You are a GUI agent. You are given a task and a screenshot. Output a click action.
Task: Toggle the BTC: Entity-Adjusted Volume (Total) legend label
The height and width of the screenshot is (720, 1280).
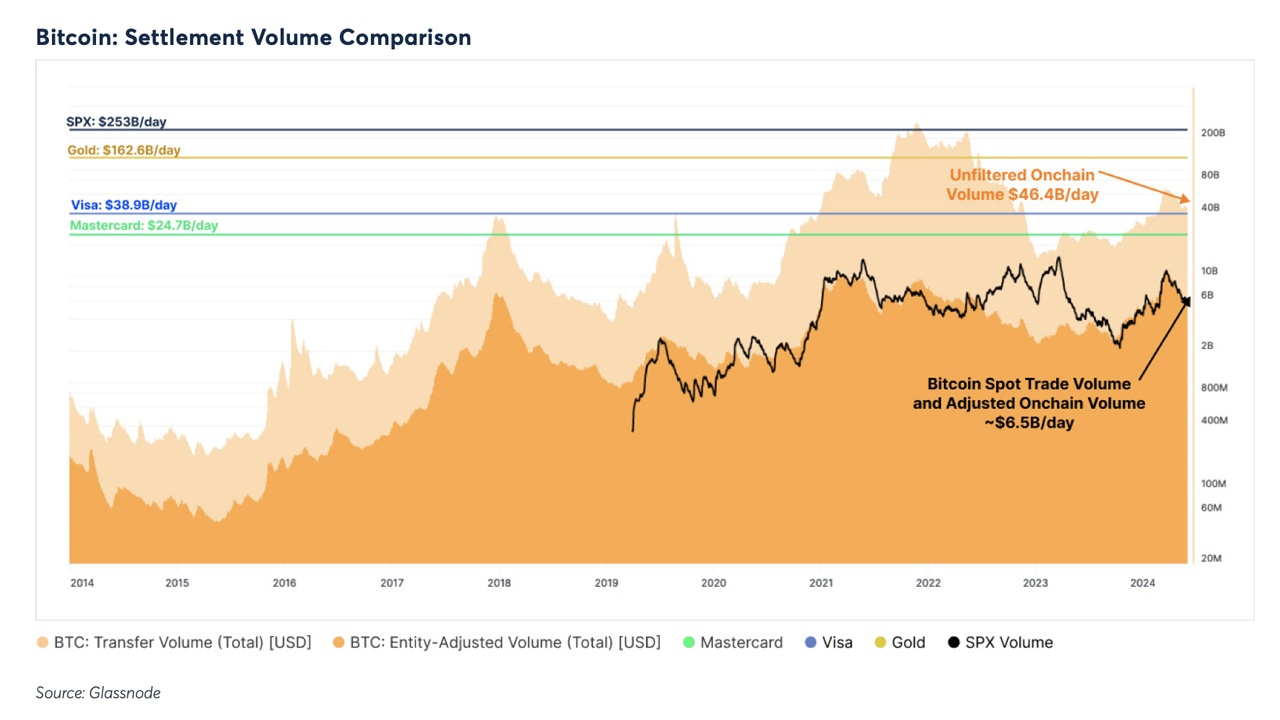[x=505, y=643]
